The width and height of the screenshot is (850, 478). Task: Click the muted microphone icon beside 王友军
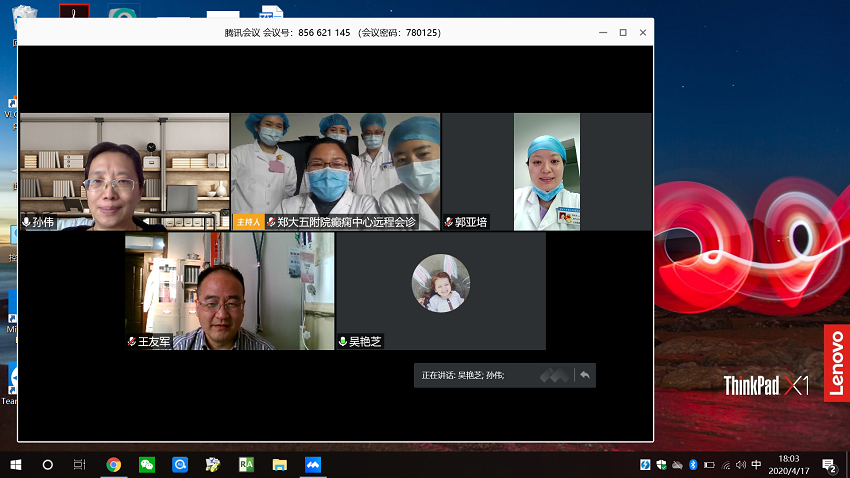pos(131,341)
